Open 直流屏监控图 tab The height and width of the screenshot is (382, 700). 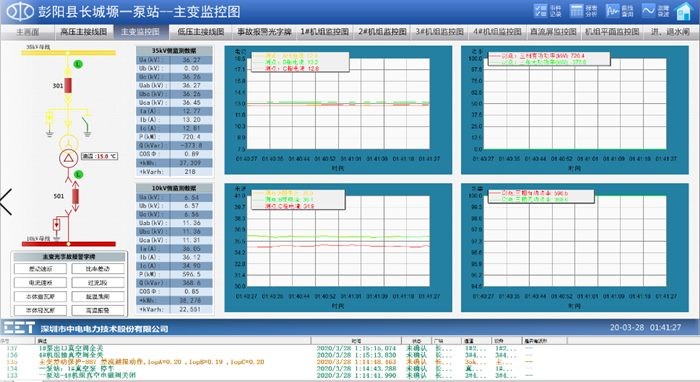point(553,32)
